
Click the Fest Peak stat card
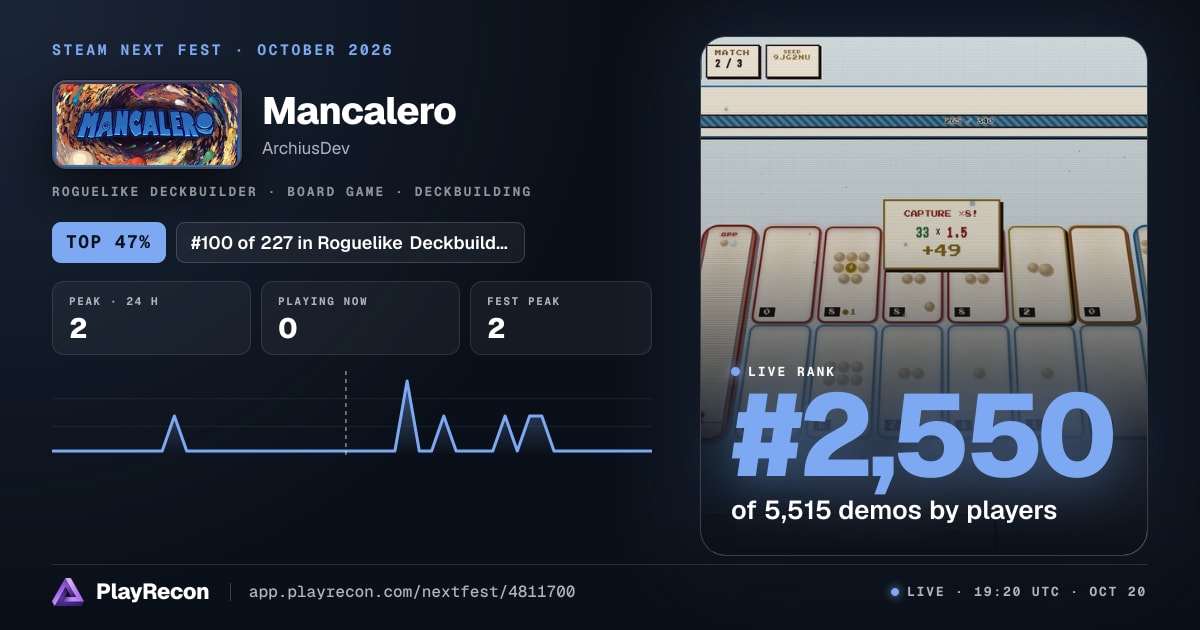coord(561,318)
